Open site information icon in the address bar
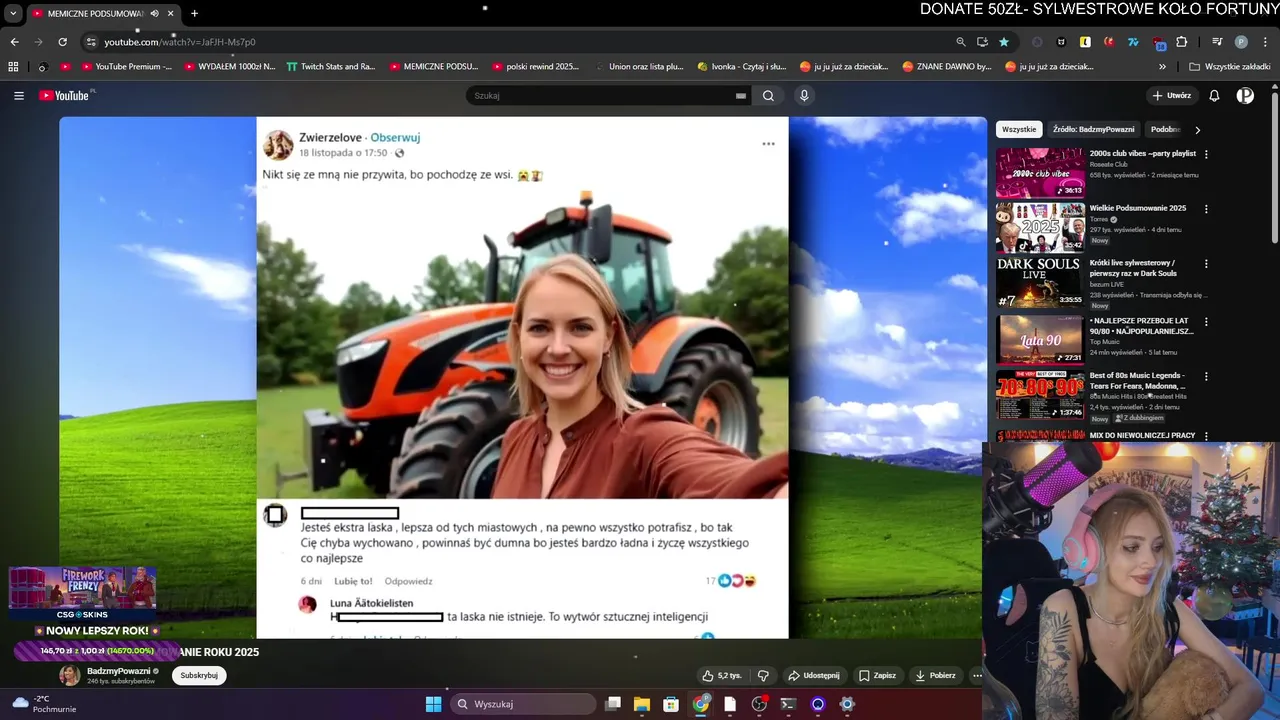Viewport: 1280px width, 720px height. [91, 42]
